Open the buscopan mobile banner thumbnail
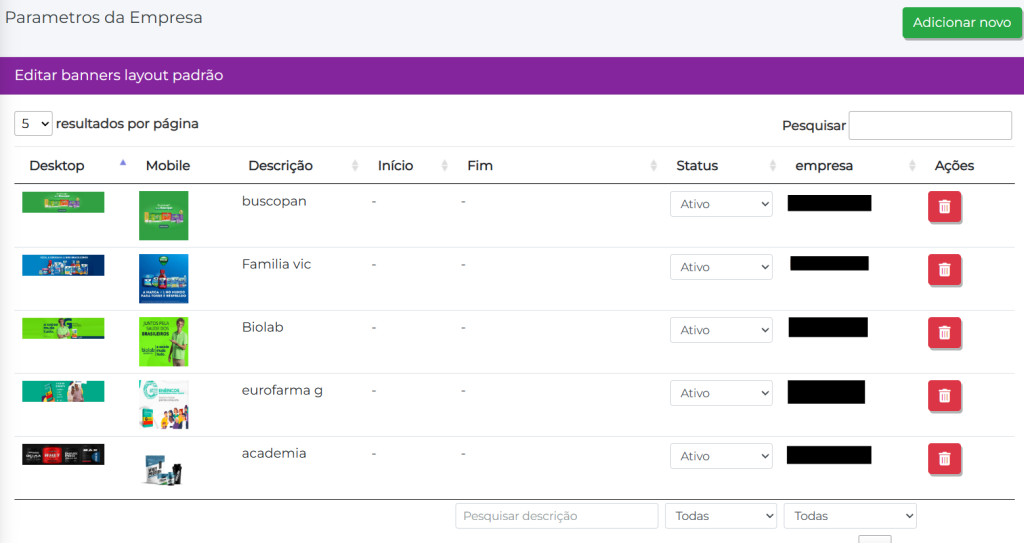 pos(163,215)
